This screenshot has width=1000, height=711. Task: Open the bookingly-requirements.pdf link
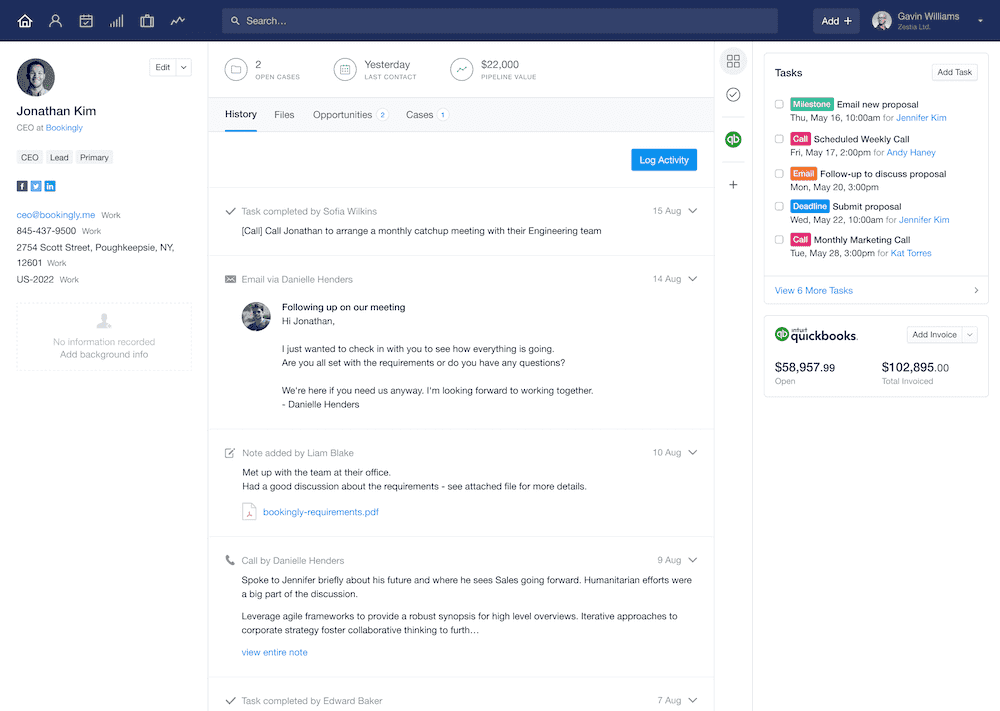(321, 512)
